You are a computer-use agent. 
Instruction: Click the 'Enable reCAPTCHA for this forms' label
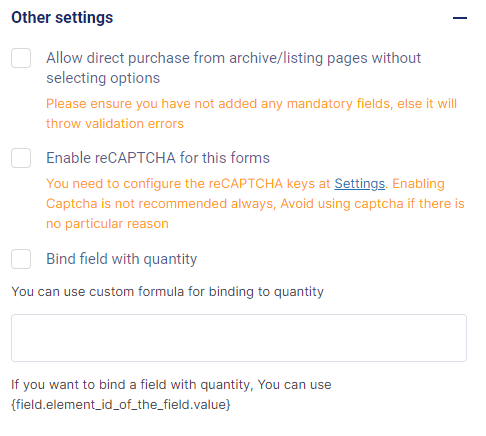click(x=158, y=158)
